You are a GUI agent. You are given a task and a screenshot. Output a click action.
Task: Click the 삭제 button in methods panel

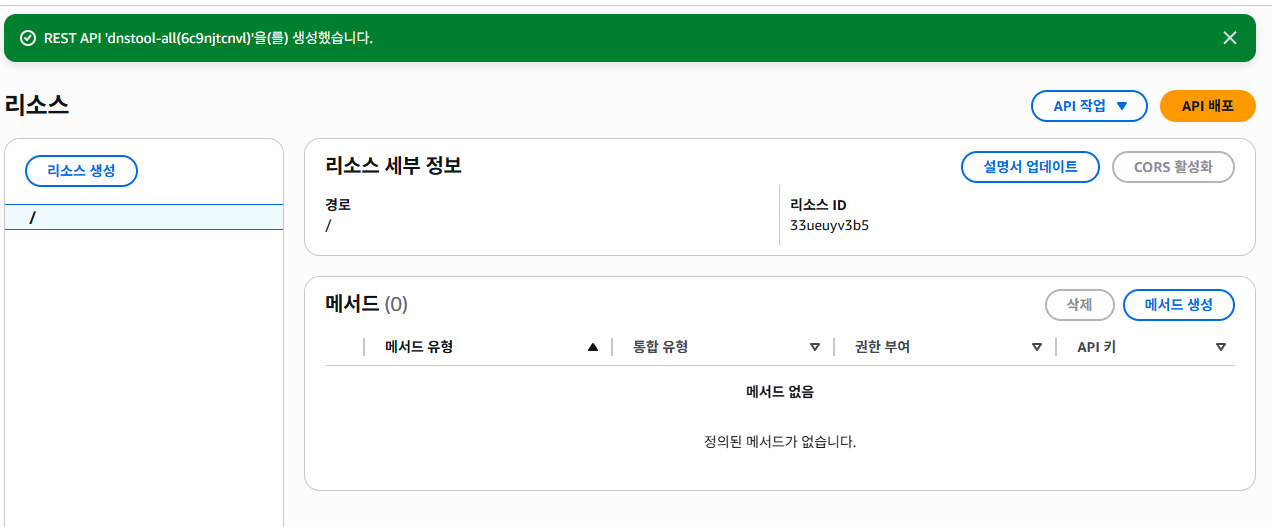(1079, 305)
